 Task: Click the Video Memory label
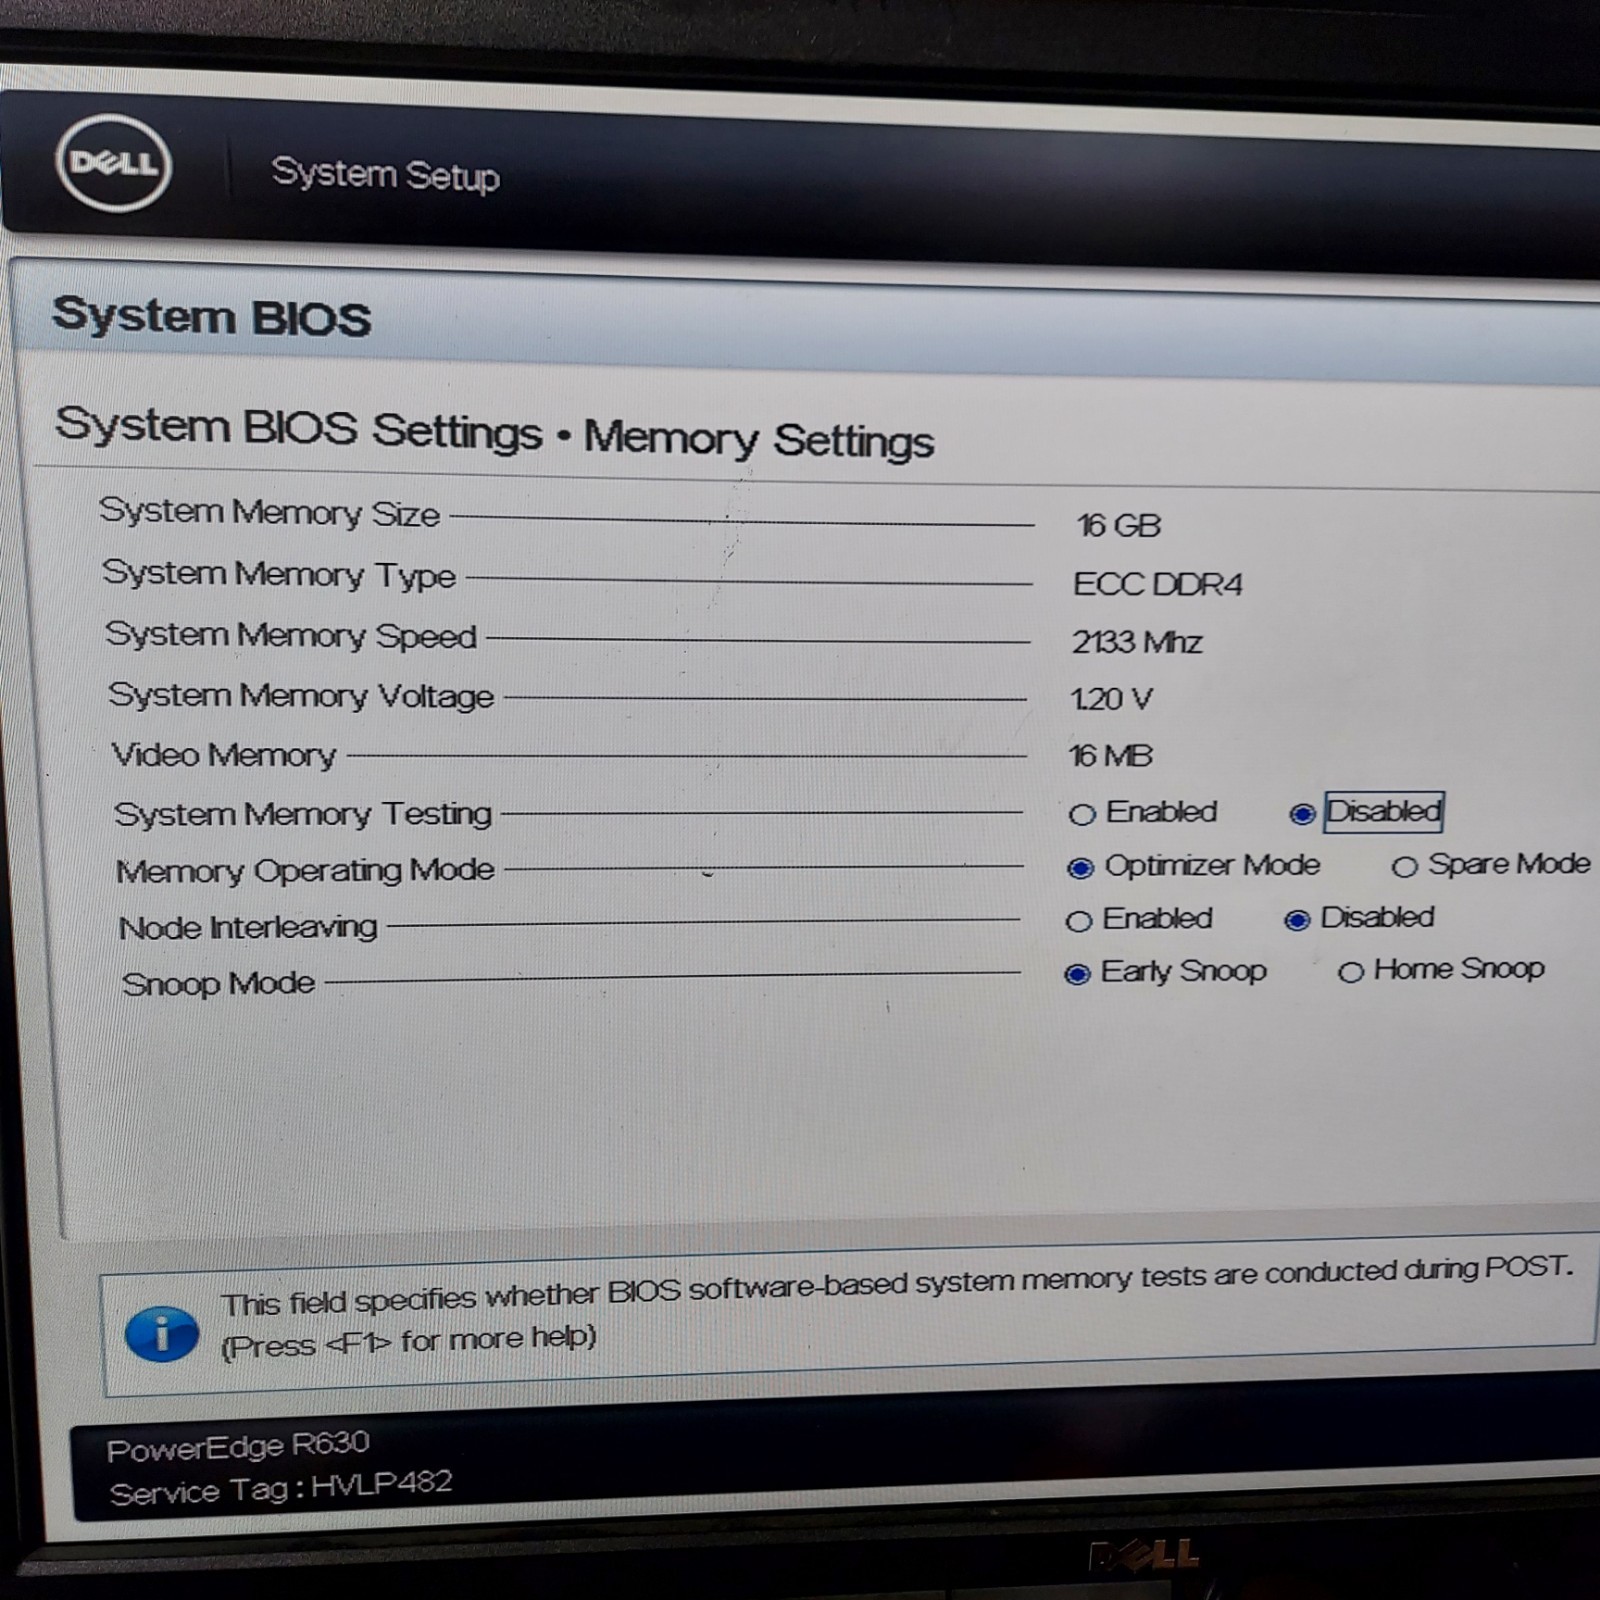pos(223,754)
